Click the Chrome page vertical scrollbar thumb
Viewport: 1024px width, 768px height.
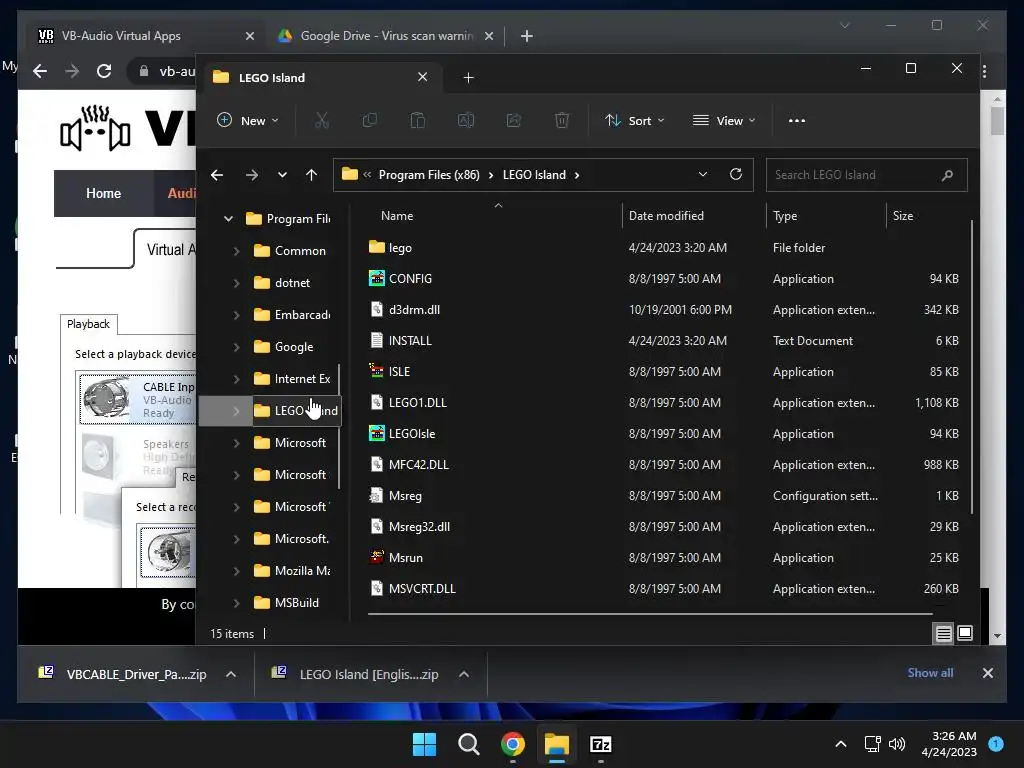tap(997, 121)
